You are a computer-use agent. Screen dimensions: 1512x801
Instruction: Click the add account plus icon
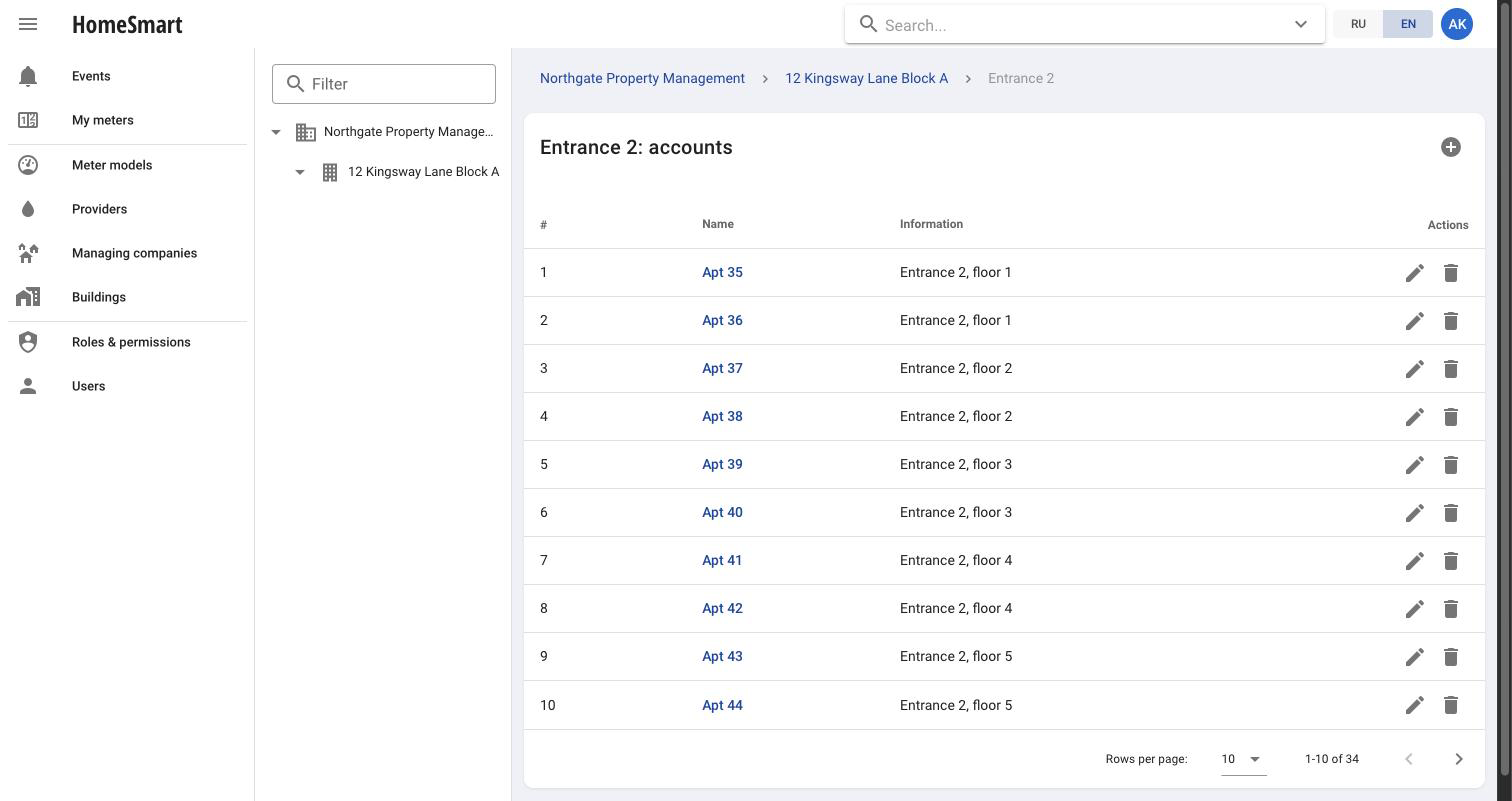[x=1451, y=147]
